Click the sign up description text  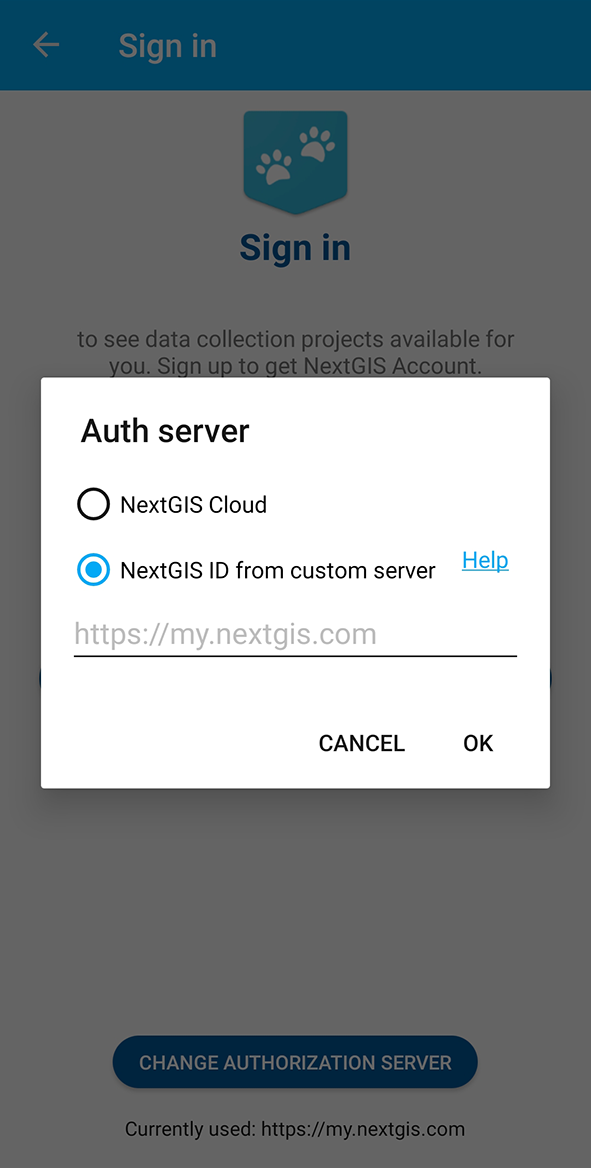point(296,352)
